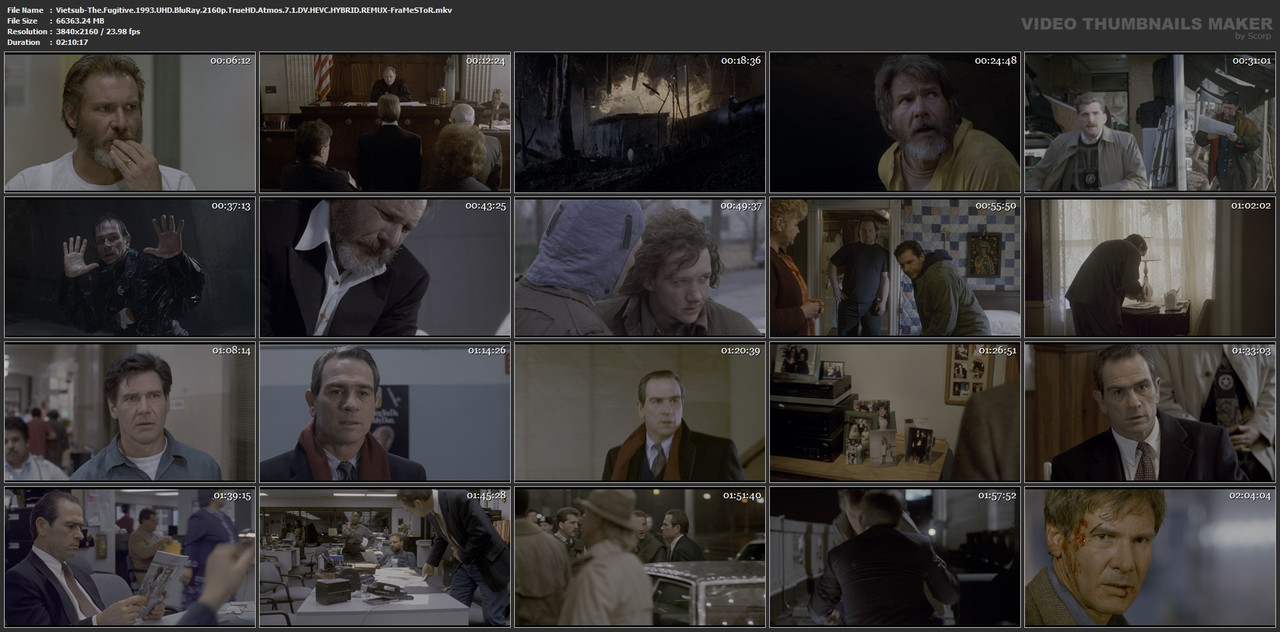The image size is (1280, 632).
Task: Click the 'Resolution' header label
Action: (26, 31)
